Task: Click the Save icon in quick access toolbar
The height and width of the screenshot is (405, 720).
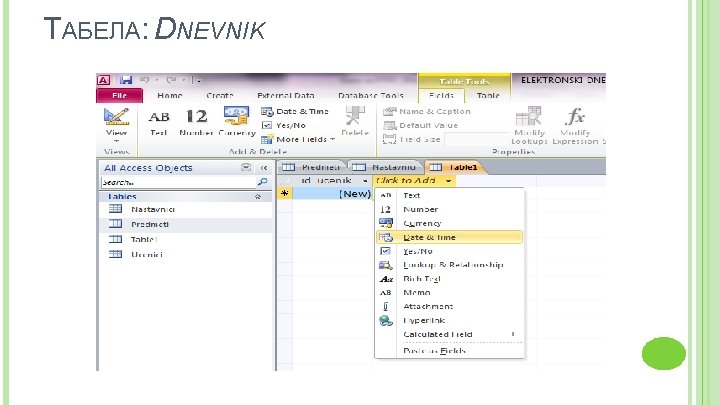Action: 126,80
